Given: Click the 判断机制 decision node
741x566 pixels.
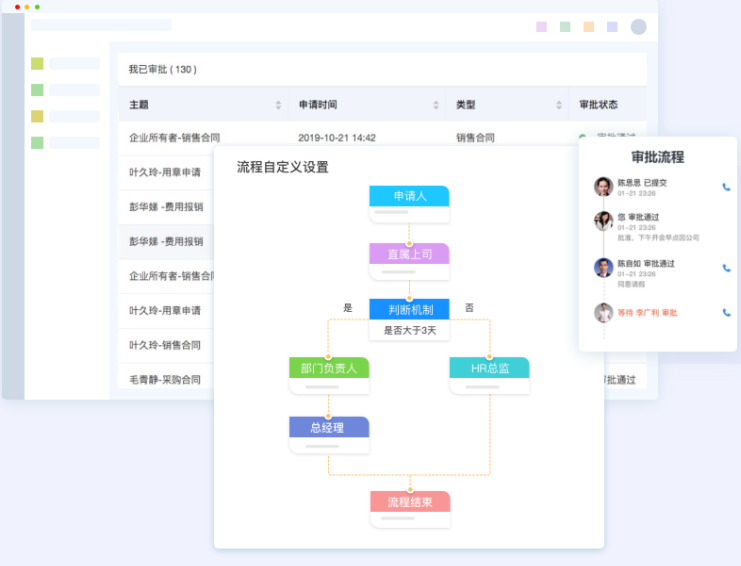Looking at the screenshot, I should tap(409, 310).
